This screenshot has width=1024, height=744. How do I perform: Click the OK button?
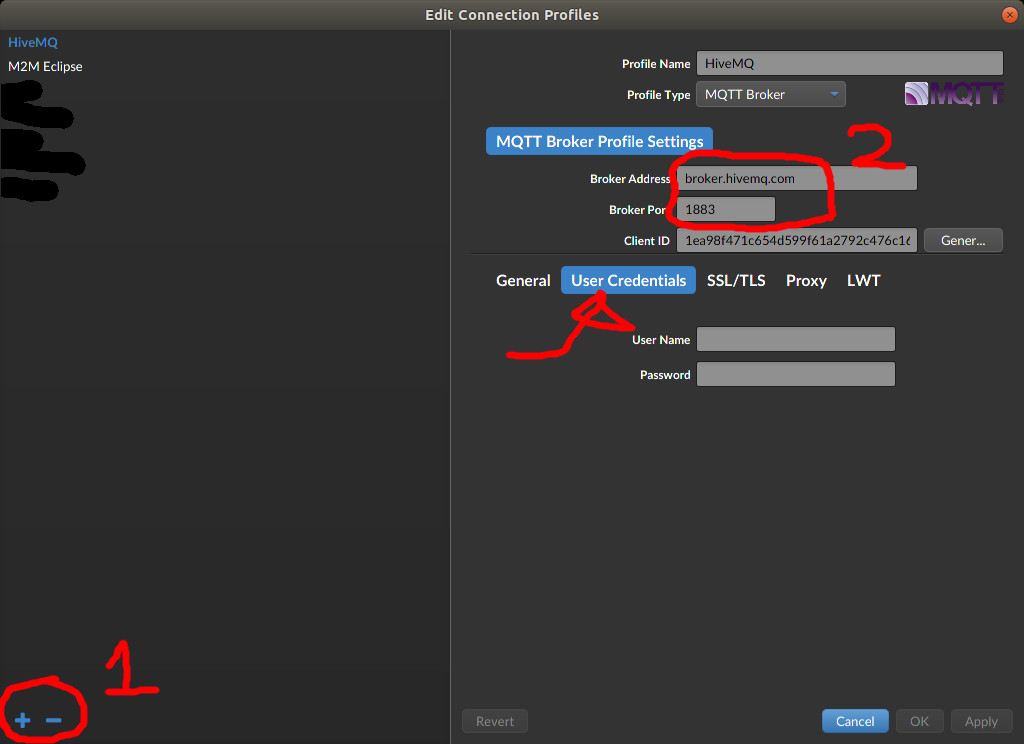pos(920,721)
